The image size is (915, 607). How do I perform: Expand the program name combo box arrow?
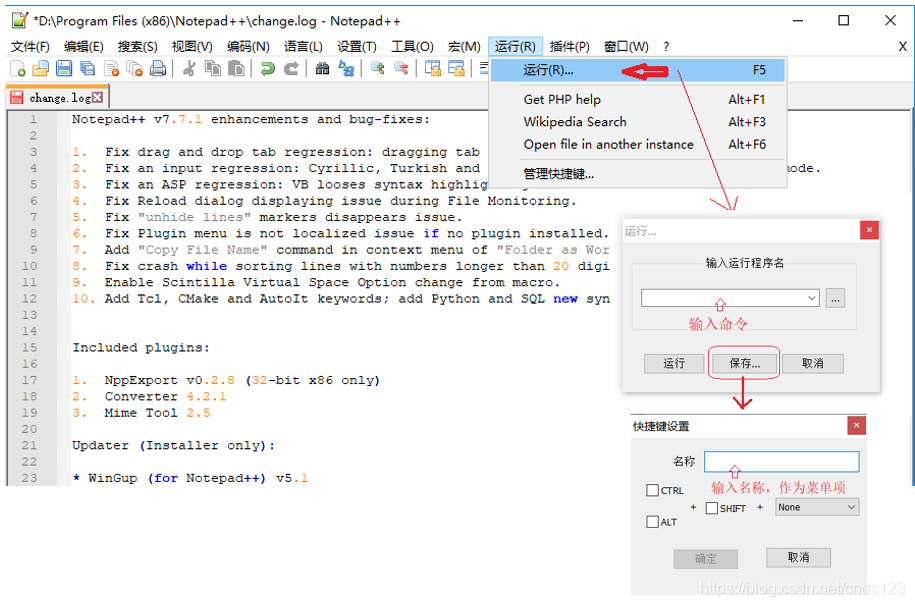pyautogui.click(x=811, y=298)
